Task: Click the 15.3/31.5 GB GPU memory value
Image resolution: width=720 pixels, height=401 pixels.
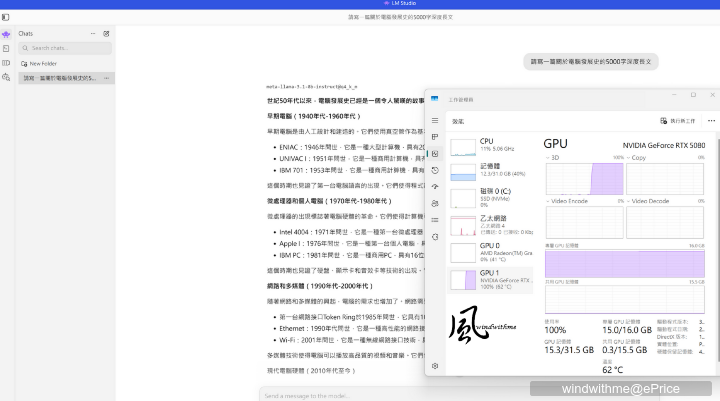Action: point(569,350)
